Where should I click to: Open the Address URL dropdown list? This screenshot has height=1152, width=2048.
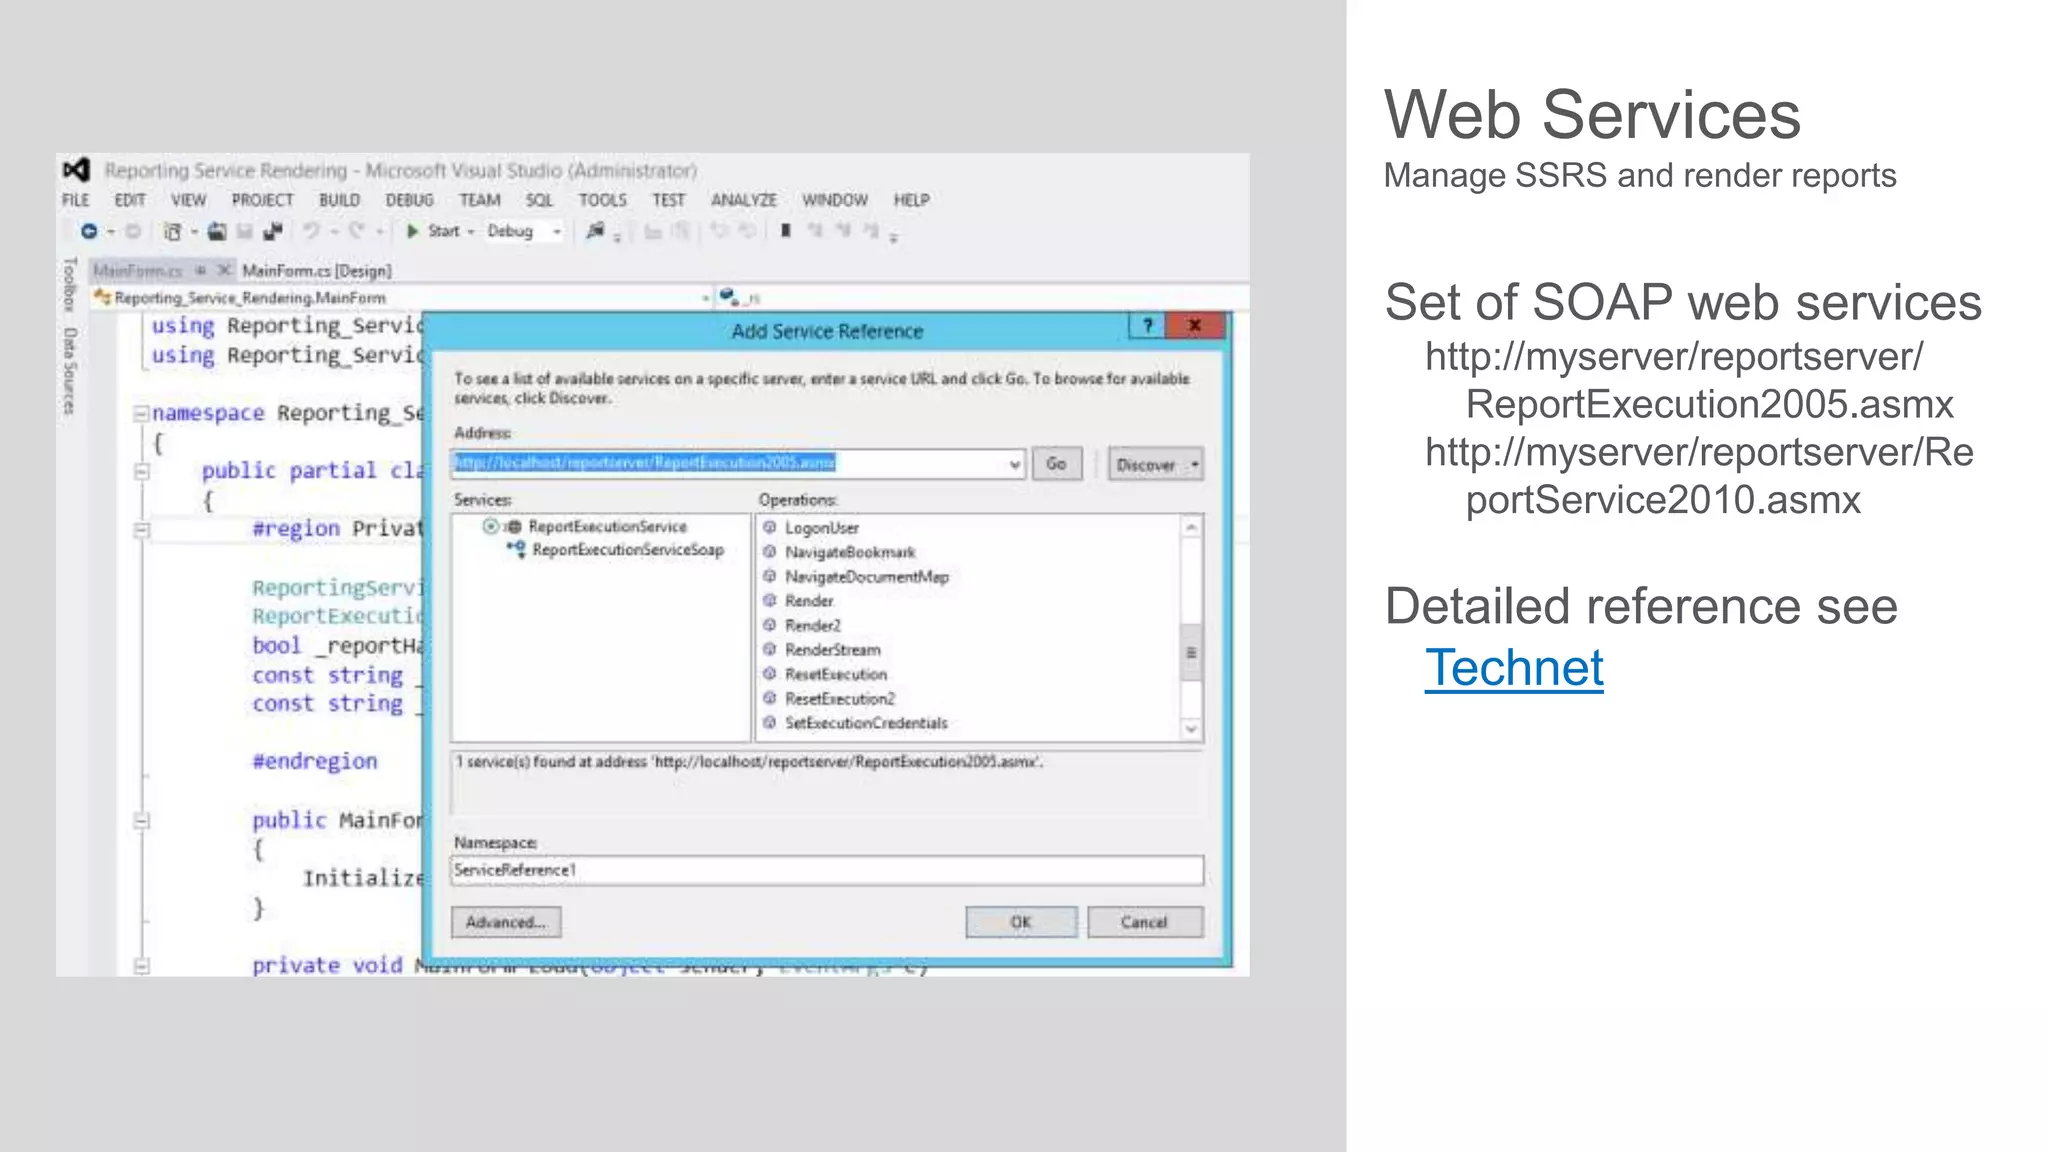coord(1014,464)
